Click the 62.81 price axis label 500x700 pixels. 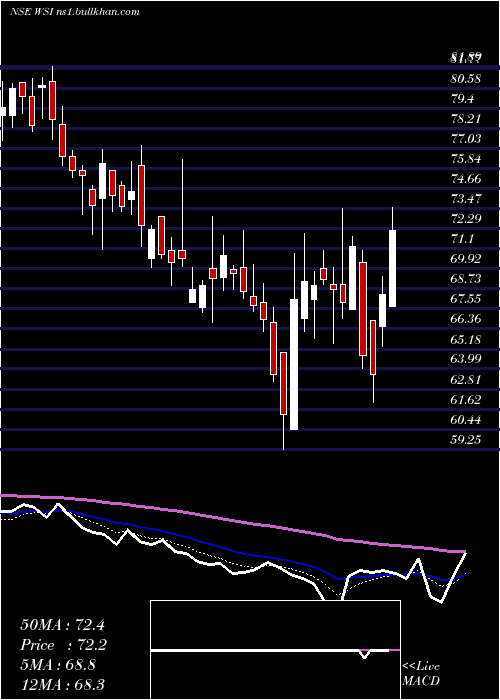point(466,379)
